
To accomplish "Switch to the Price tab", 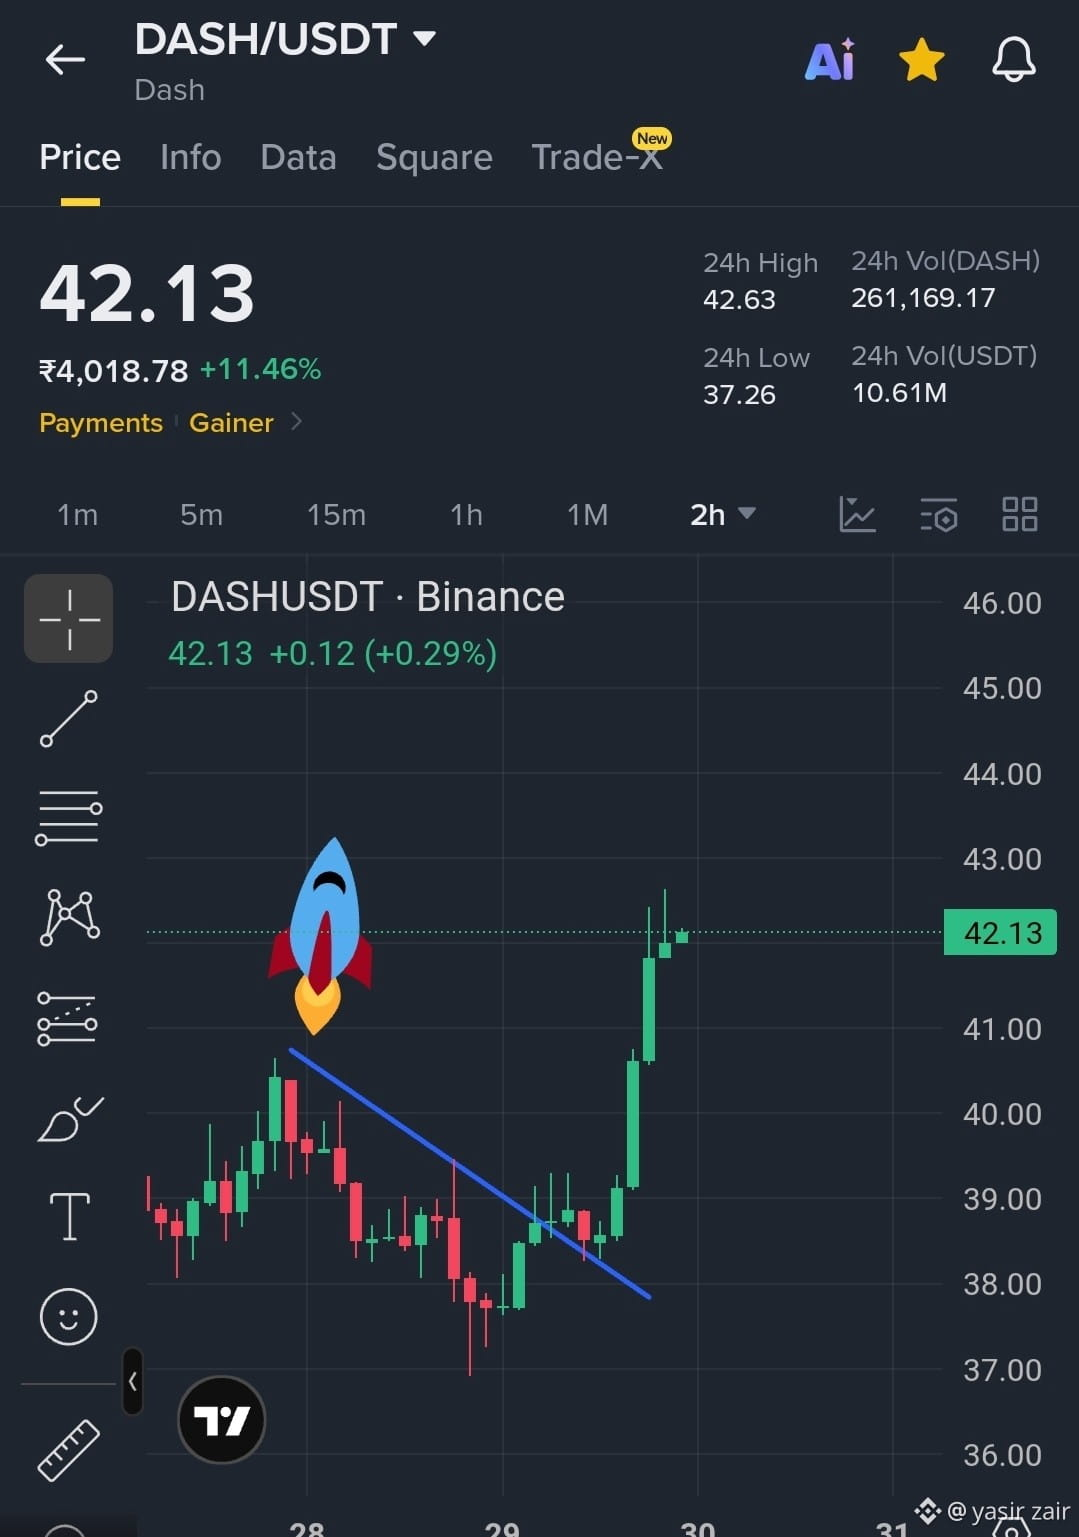I will (x=80, y=157).
